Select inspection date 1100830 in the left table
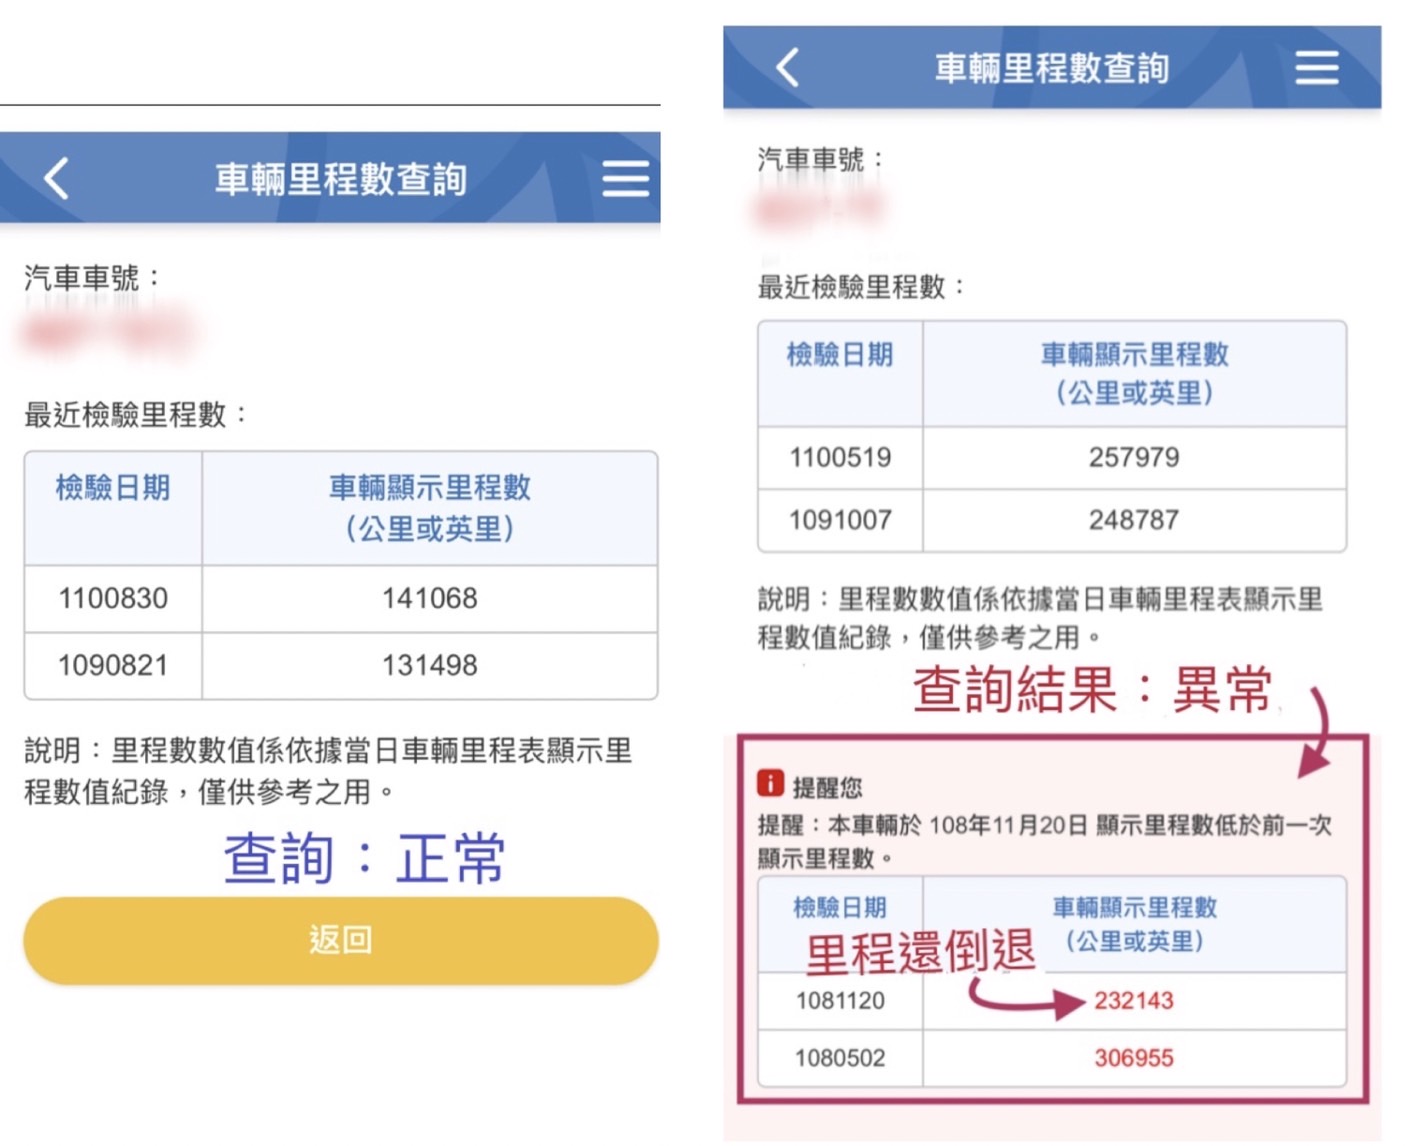The width and height of the screenshot is (1428, 1146). point(113,599)
